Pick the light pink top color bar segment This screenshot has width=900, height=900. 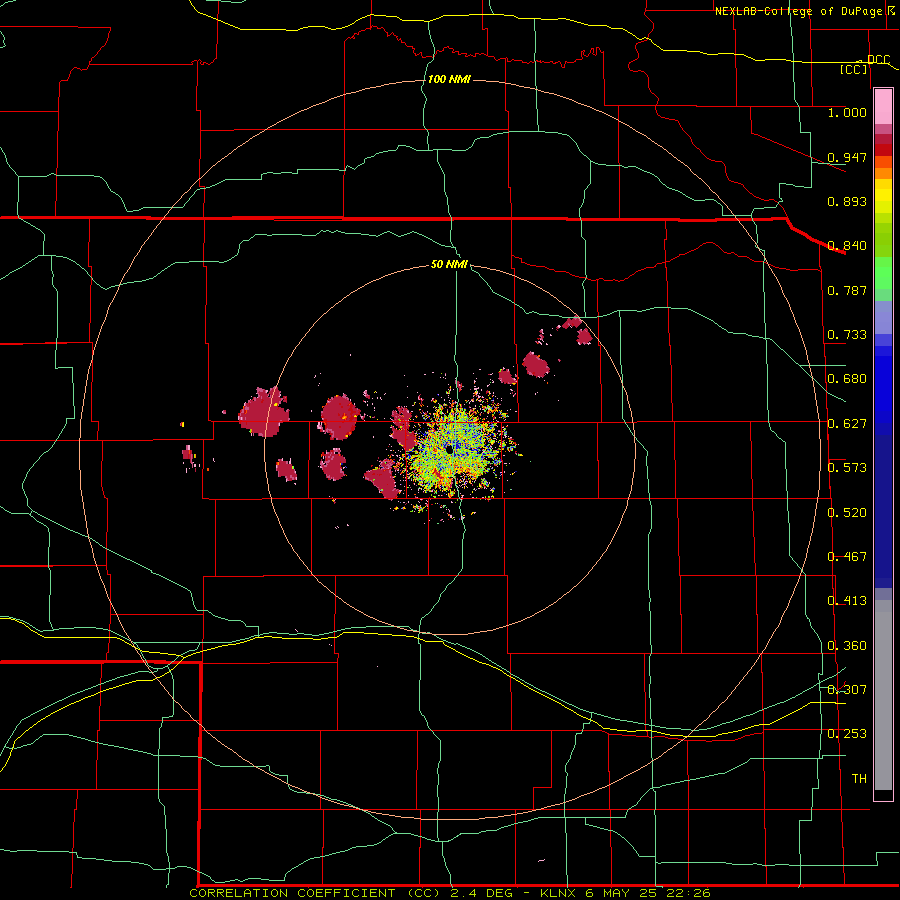pos(883,107)
